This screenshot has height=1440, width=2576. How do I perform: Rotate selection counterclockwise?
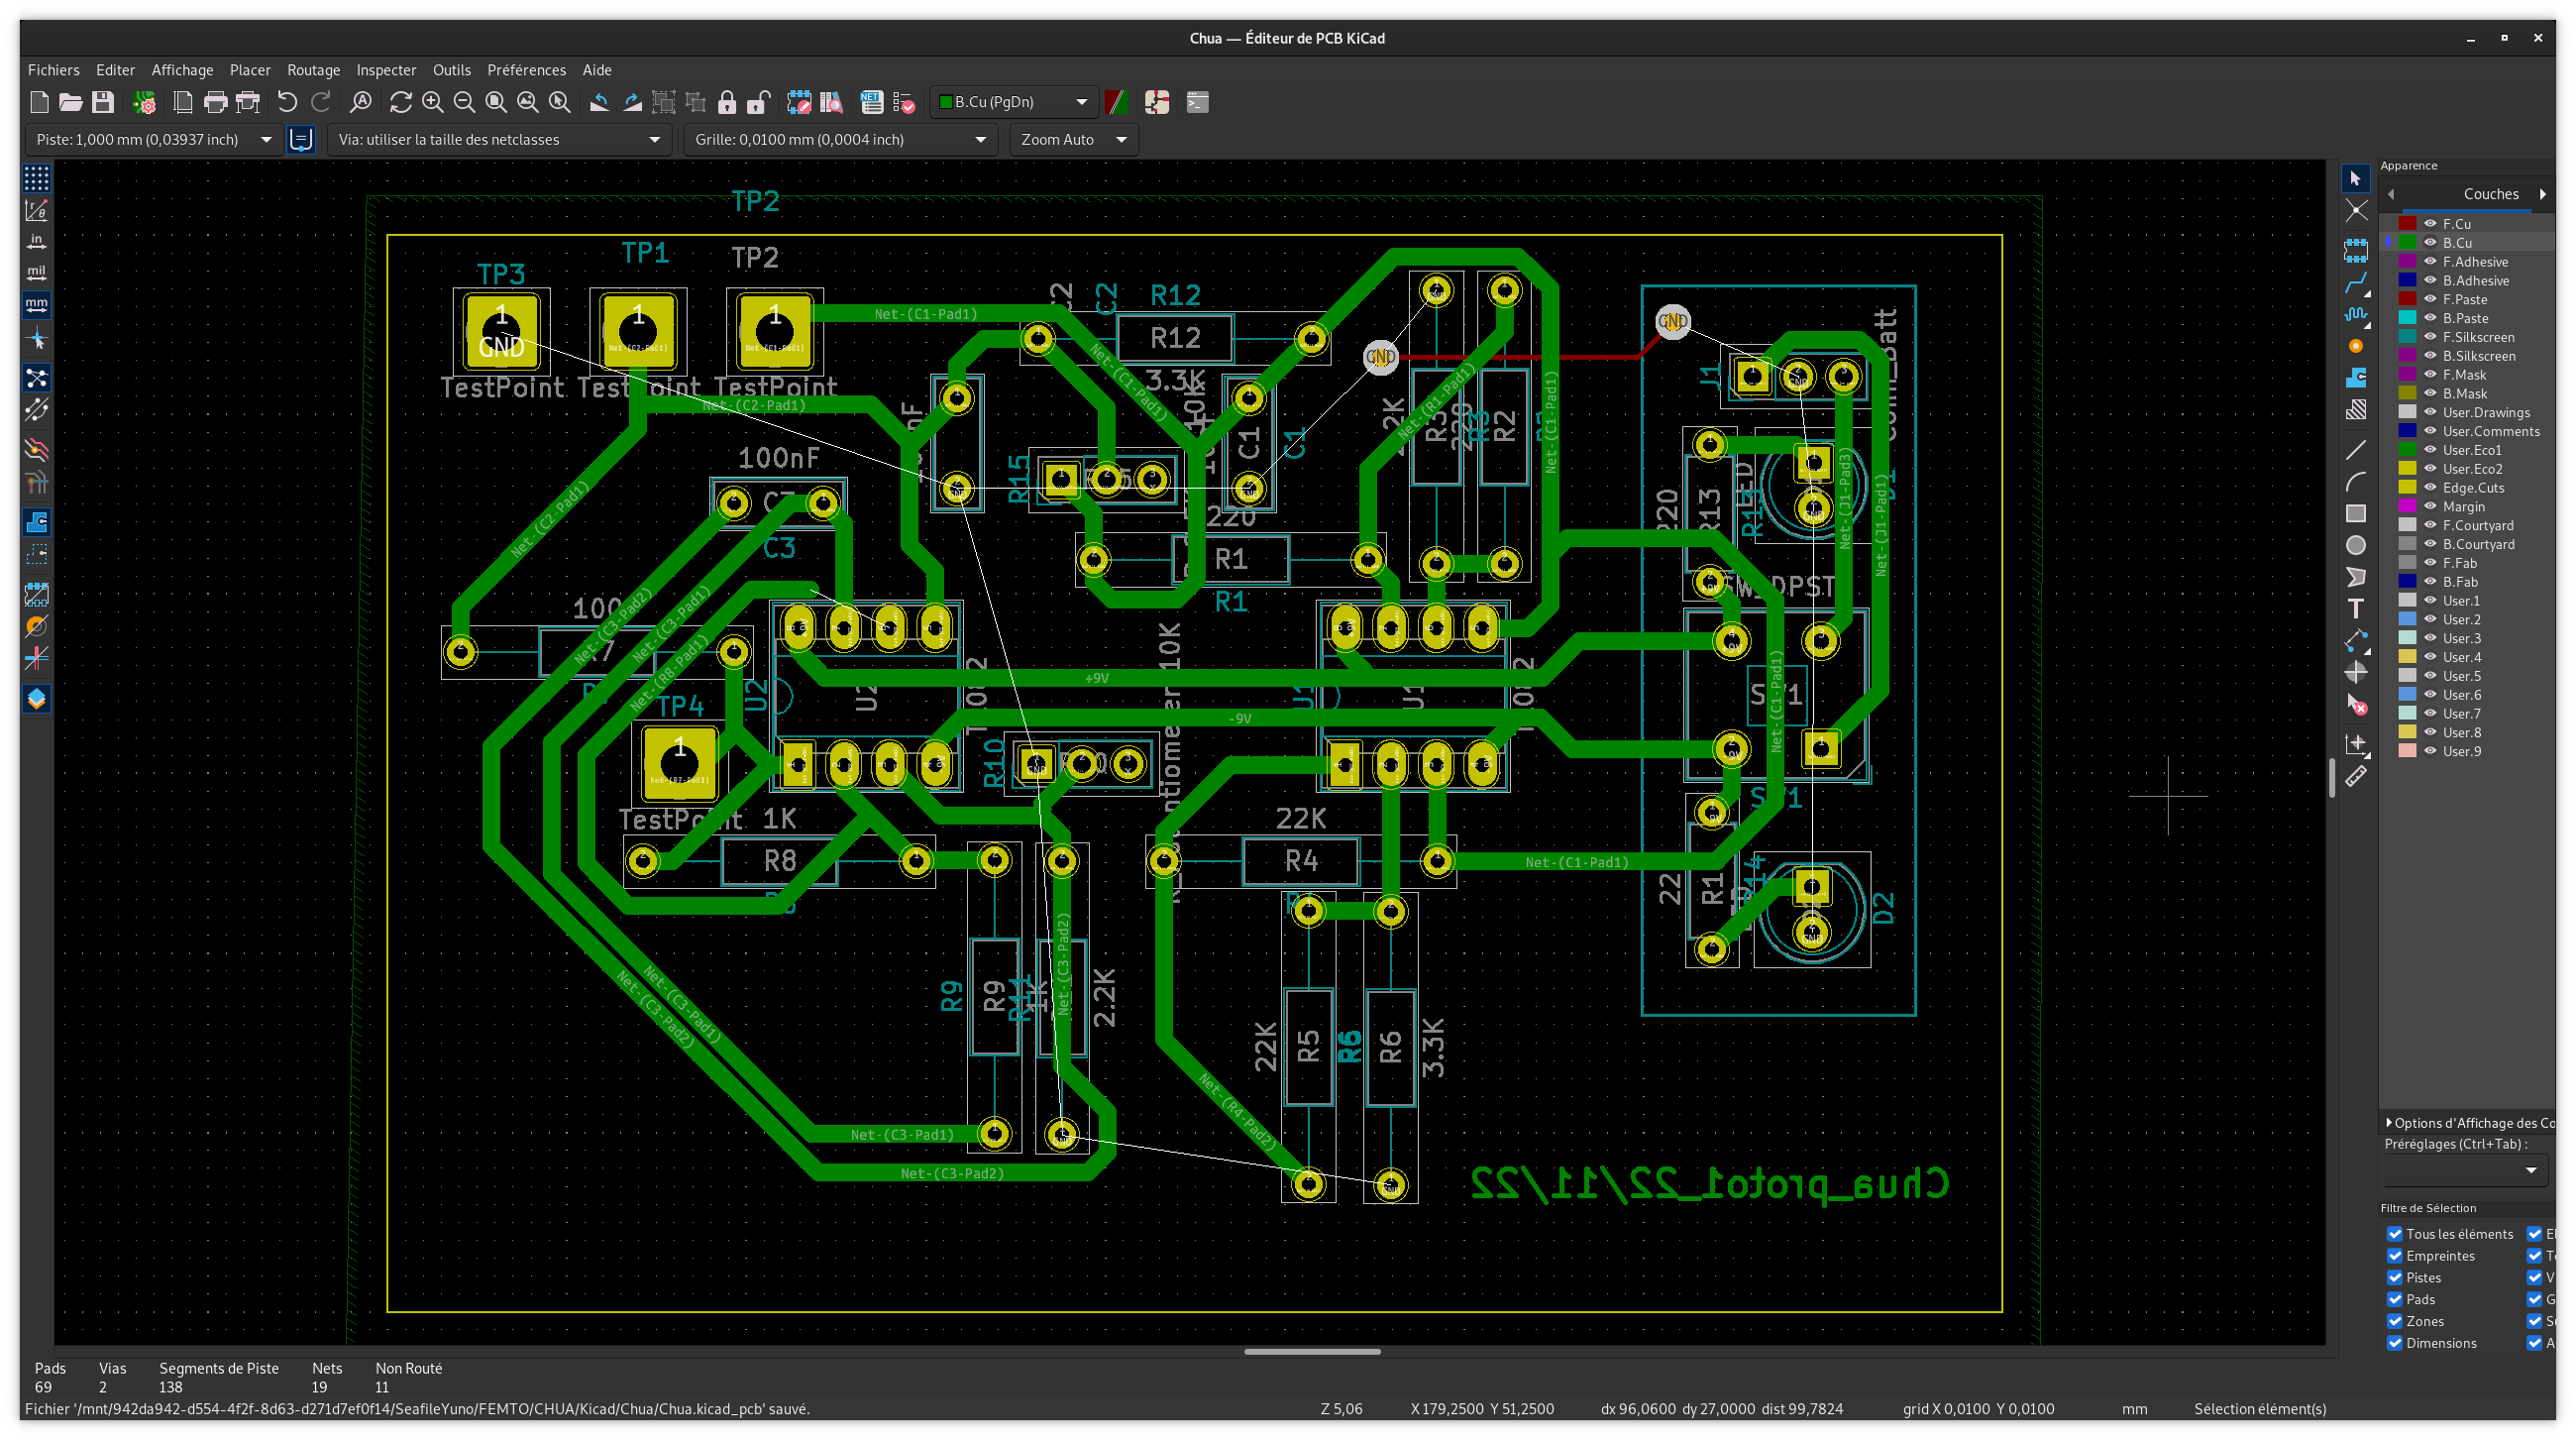pyautogui.click(x=599, y=102)
